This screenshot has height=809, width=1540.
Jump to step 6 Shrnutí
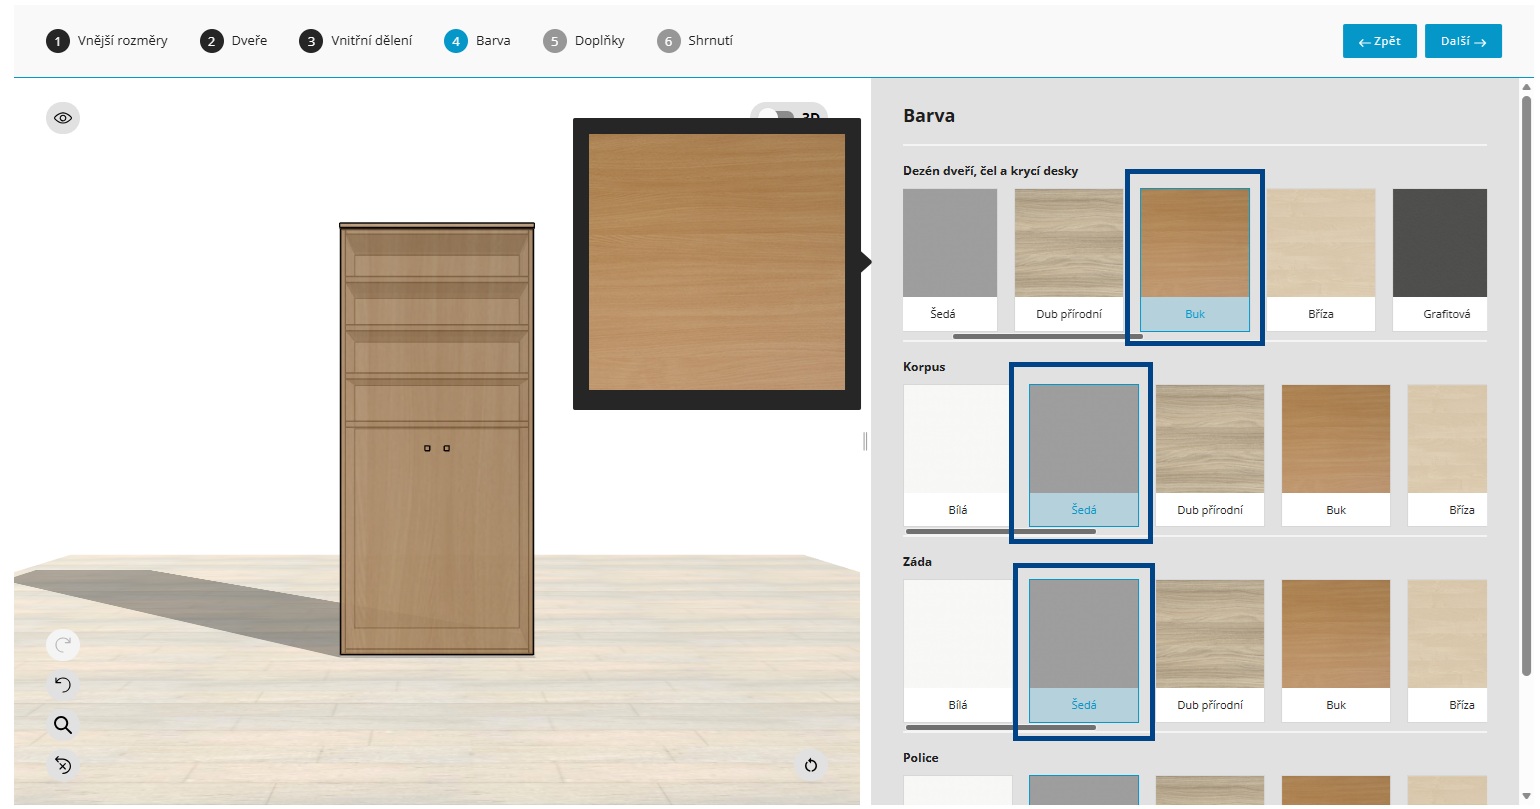click(696, 41)
